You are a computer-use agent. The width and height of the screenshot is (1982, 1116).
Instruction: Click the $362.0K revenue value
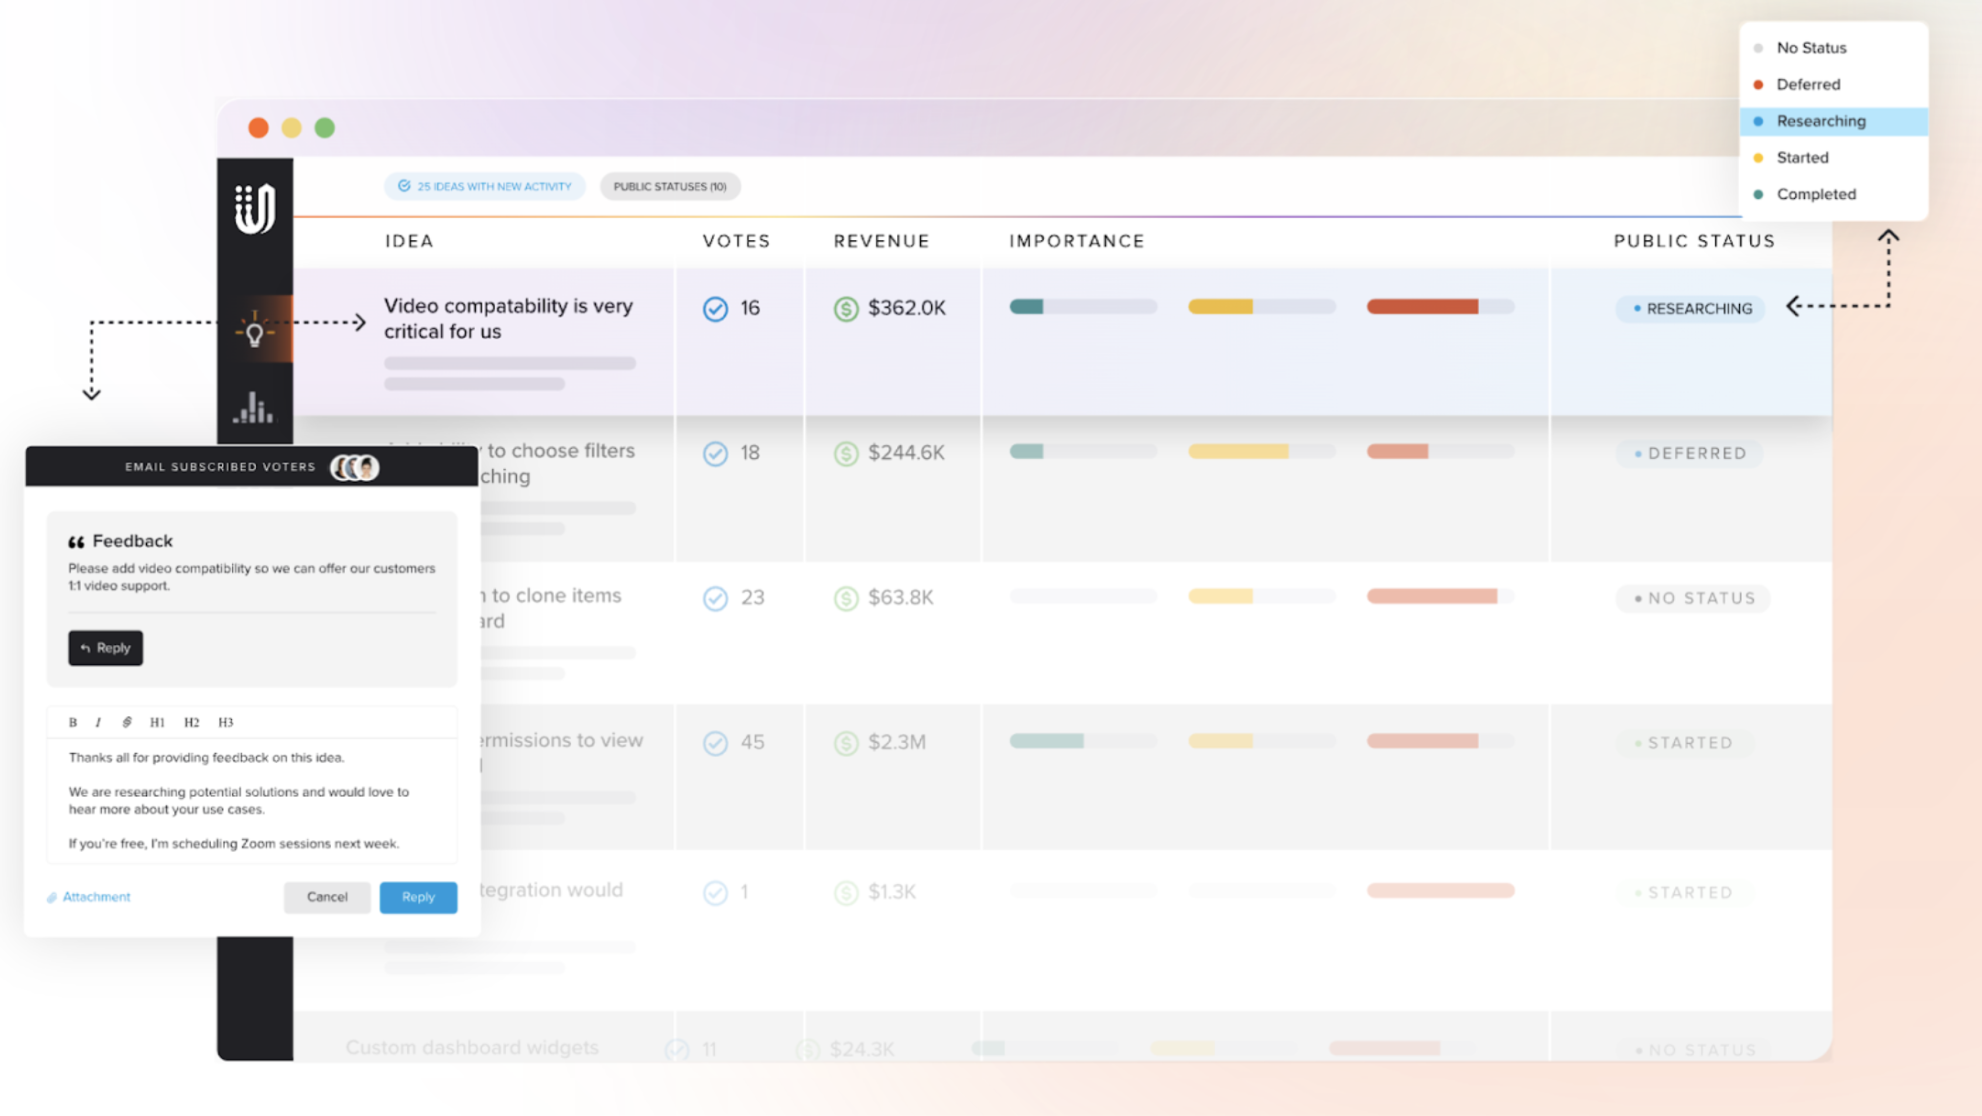coord(906,308)
